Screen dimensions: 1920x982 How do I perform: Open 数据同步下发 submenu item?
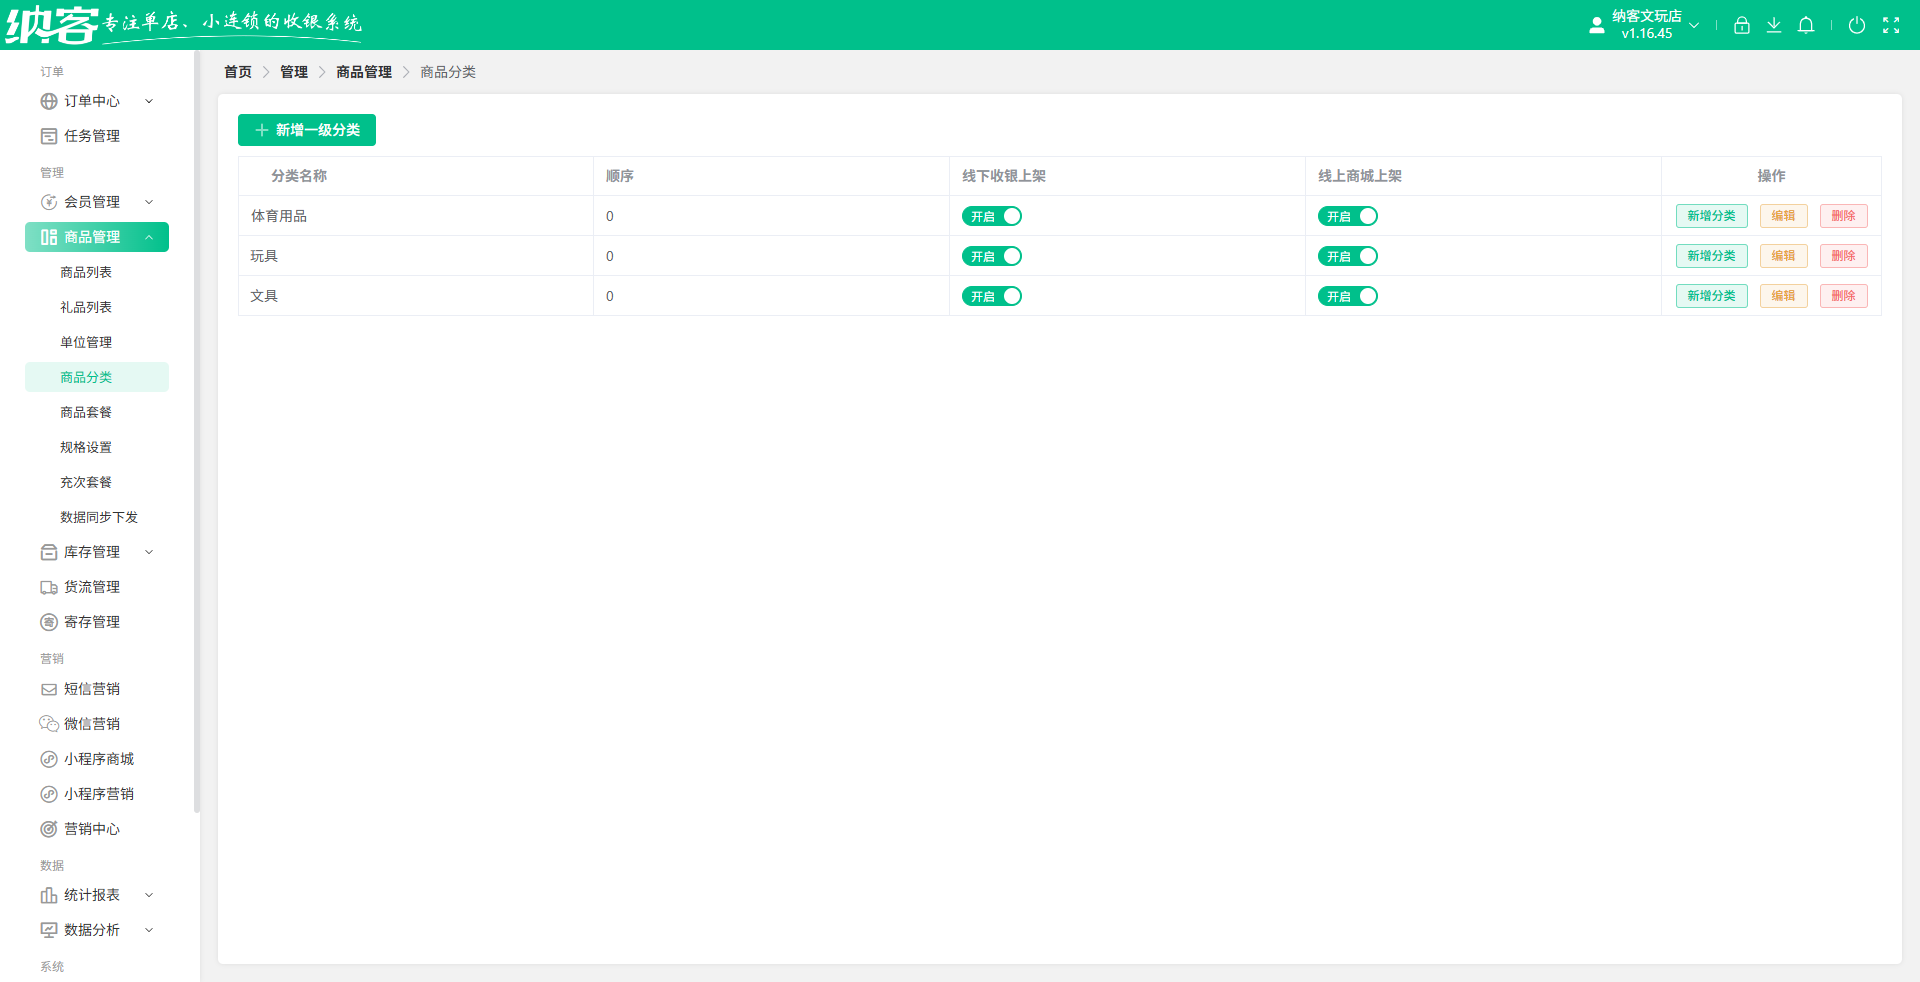(x=97, y=517)
